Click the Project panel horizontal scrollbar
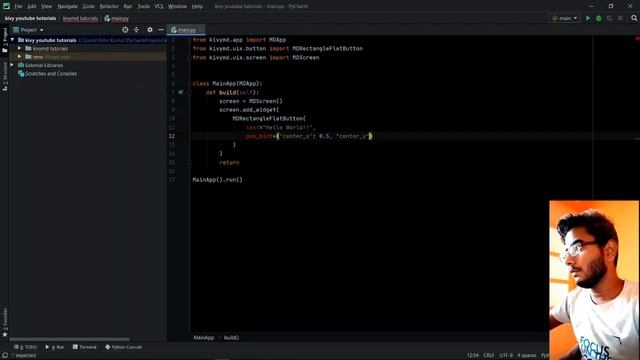The width and height of the screenshot is (640, 360). pos(69,339)
